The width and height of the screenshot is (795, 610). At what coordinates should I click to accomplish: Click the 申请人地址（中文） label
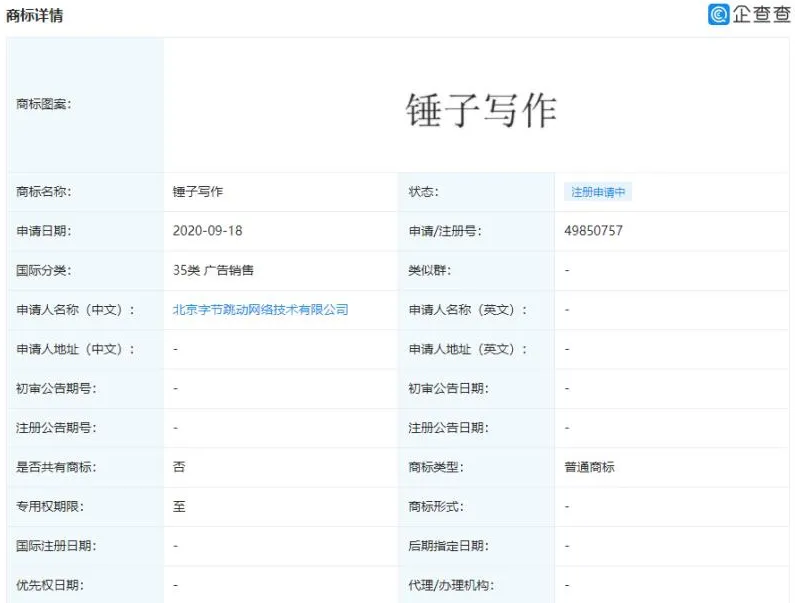[x=76, y=349]
